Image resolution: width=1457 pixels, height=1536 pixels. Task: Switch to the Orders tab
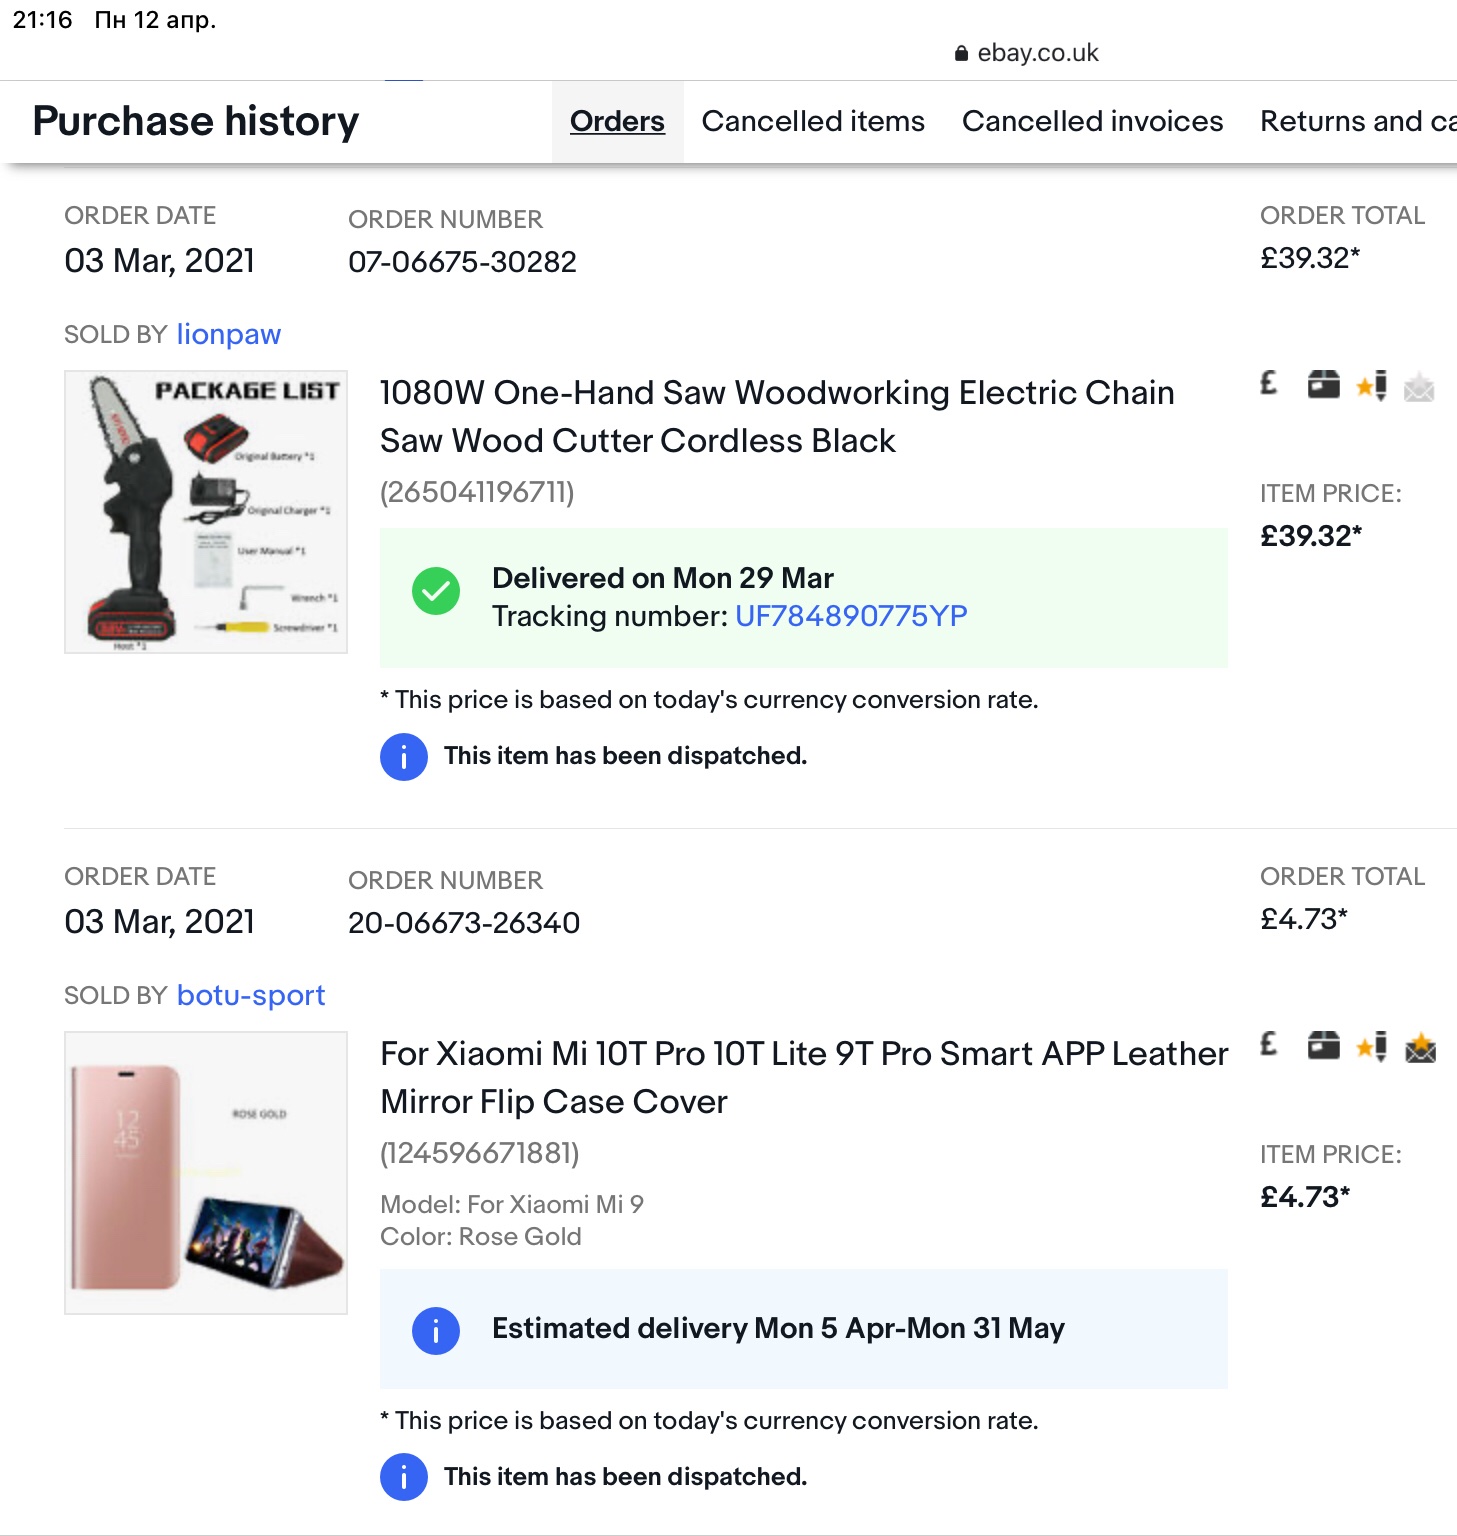(x=617, y=121)
